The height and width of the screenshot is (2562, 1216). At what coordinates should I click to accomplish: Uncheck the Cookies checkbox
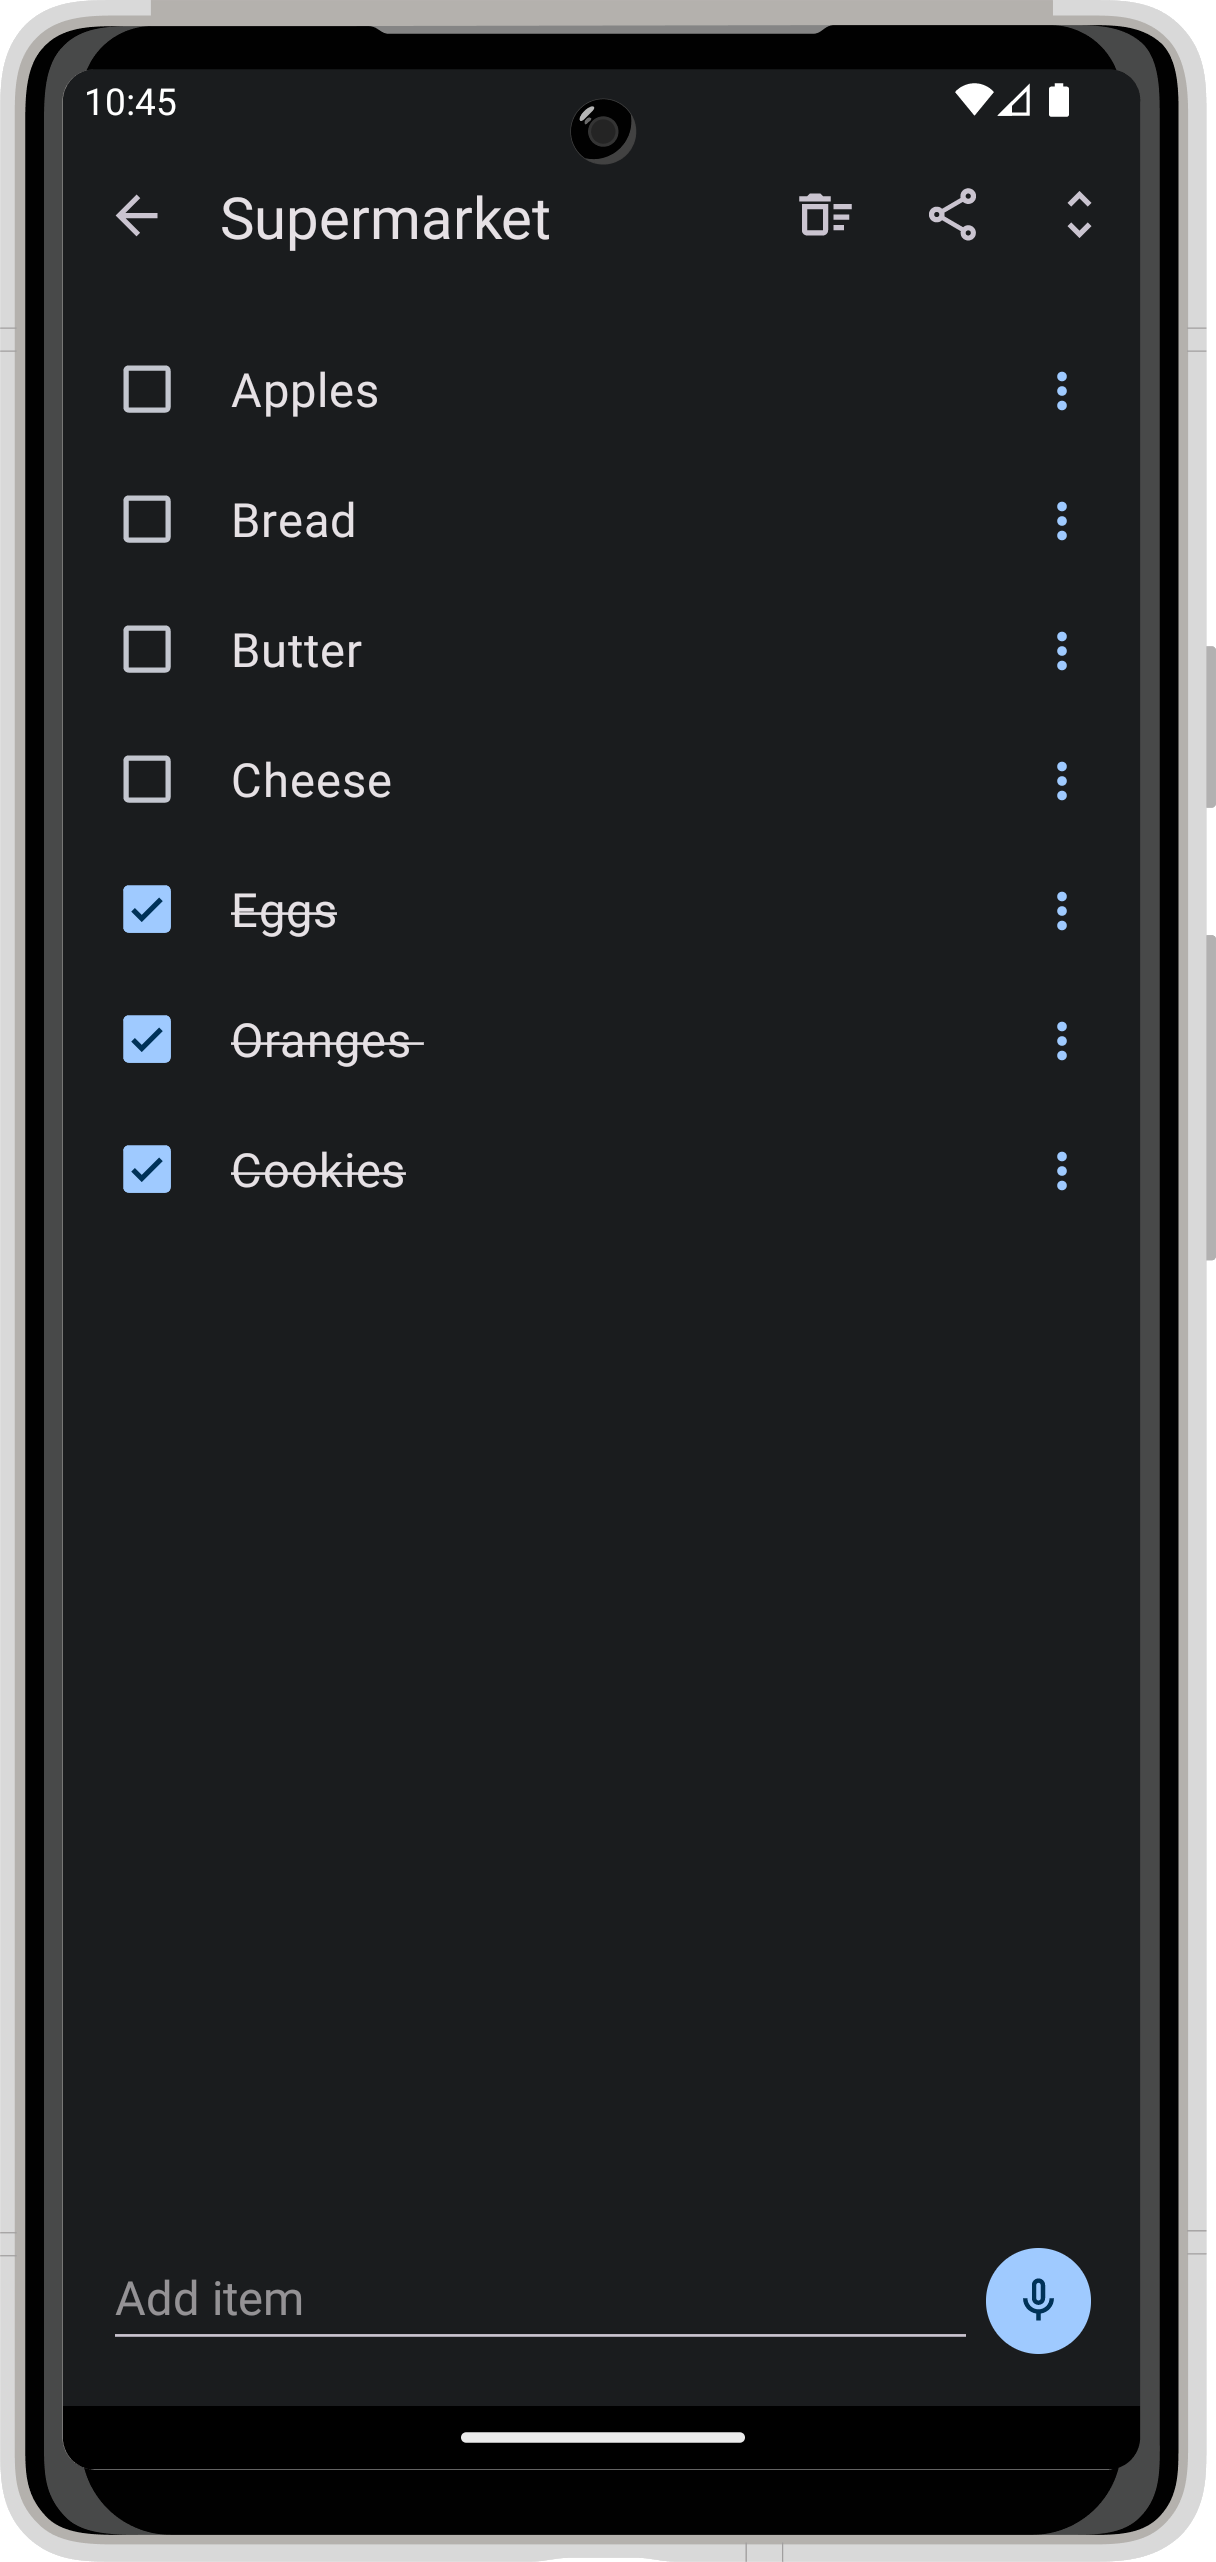[x=147, y=1170]
